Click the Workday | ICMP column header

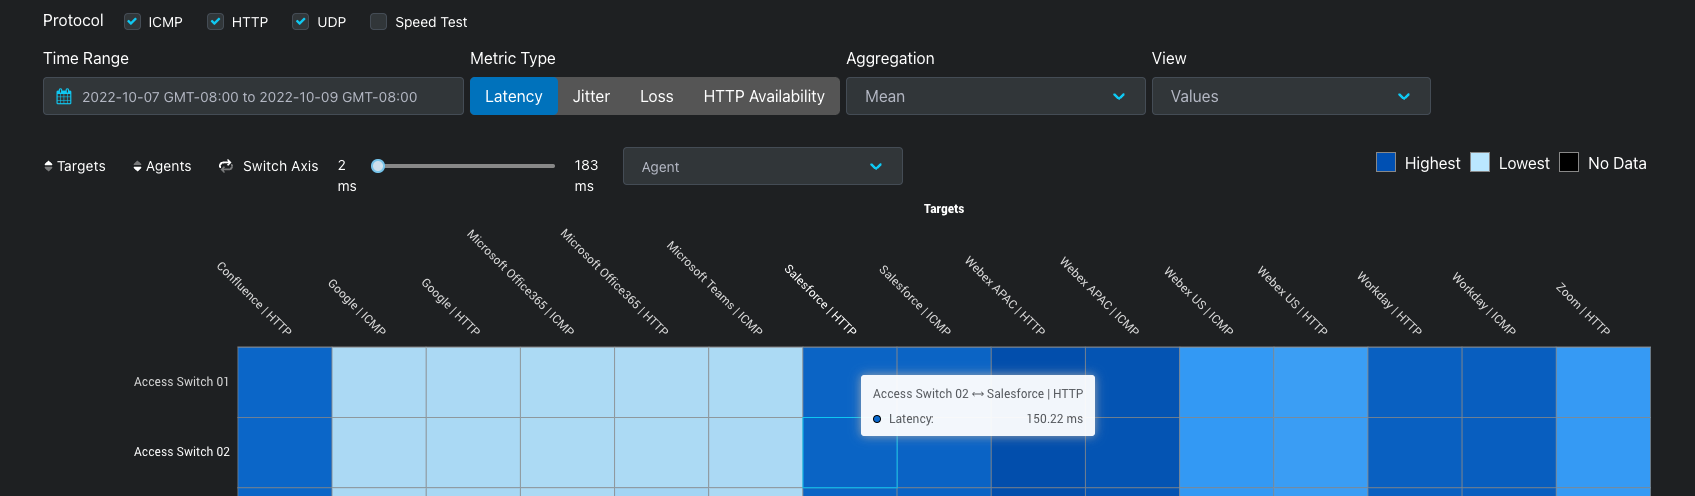point(1485,303)
